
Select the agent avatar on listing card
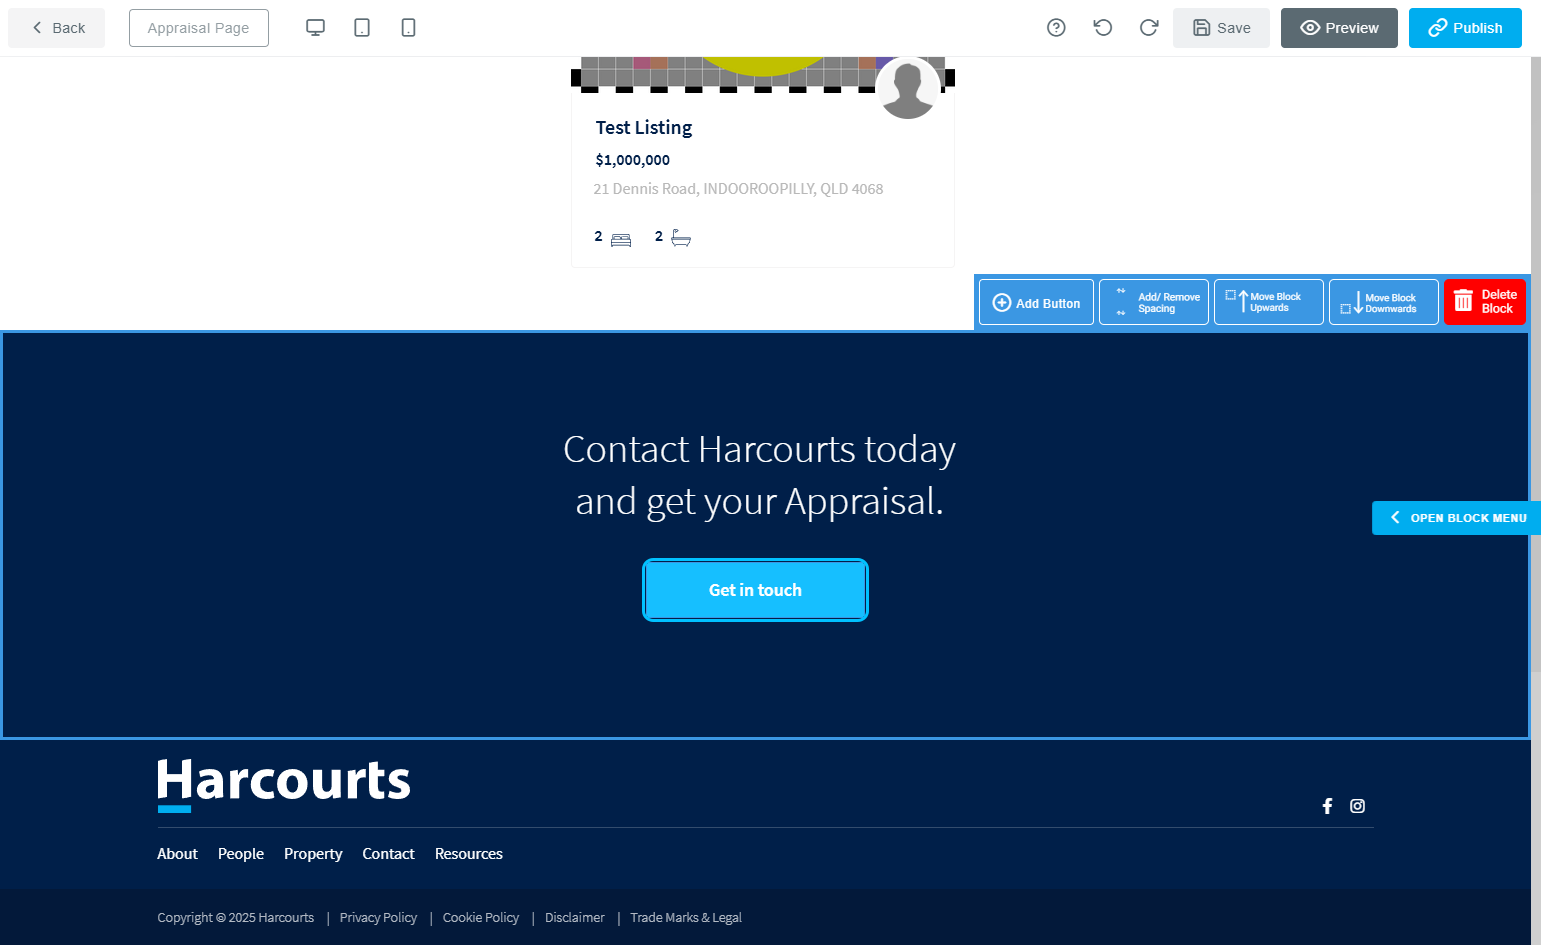[x=908, y=88]
